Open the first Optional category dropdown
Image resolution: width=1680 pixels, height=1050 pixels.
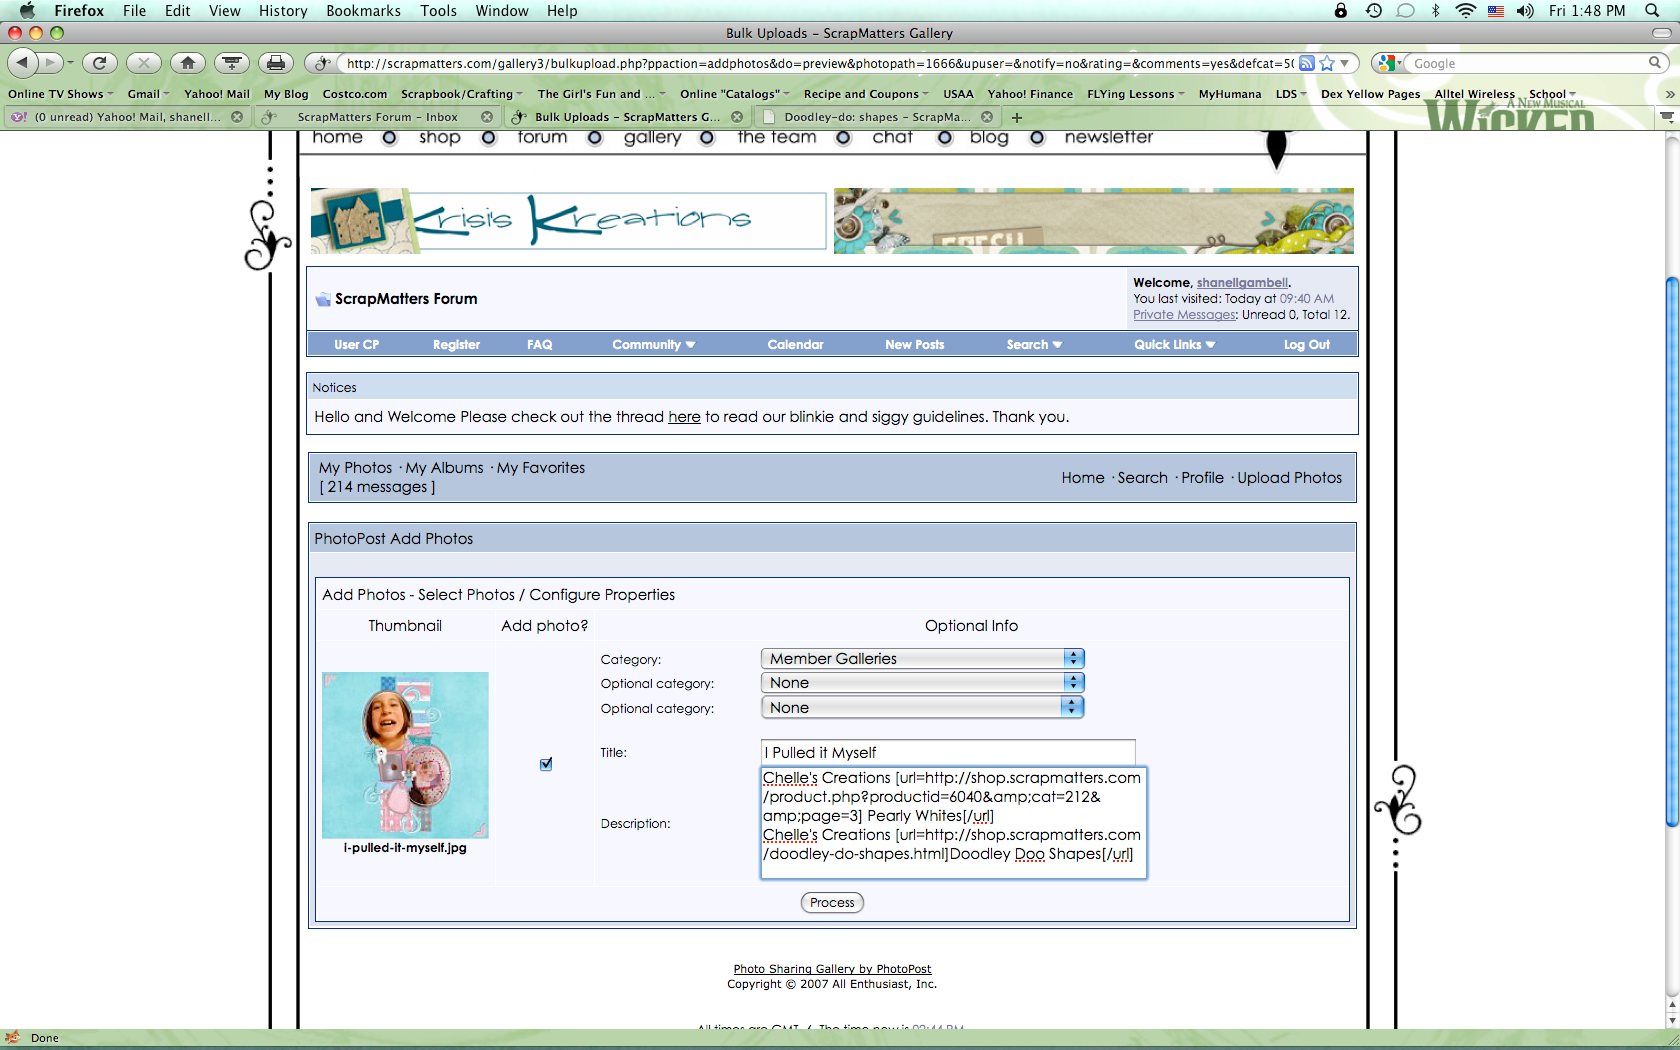[x=923, y=682]
